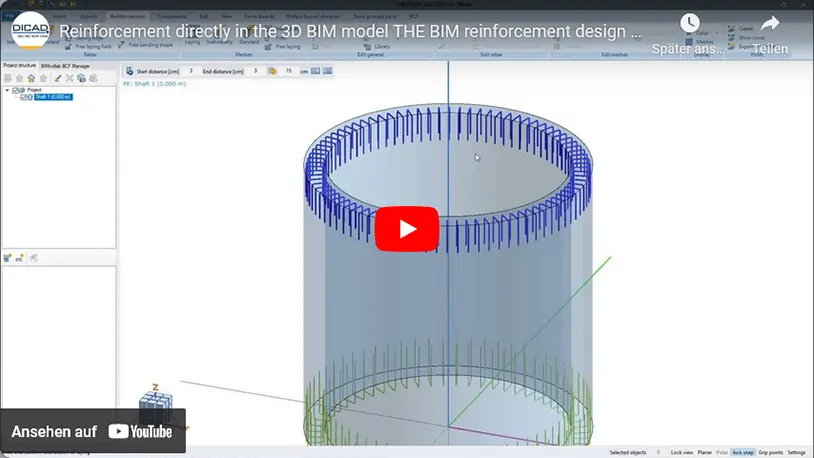Click Ansehen auf YouTube button
Image resolution: width=814 pixels, height=458 pixels.
tap(92, 431)
